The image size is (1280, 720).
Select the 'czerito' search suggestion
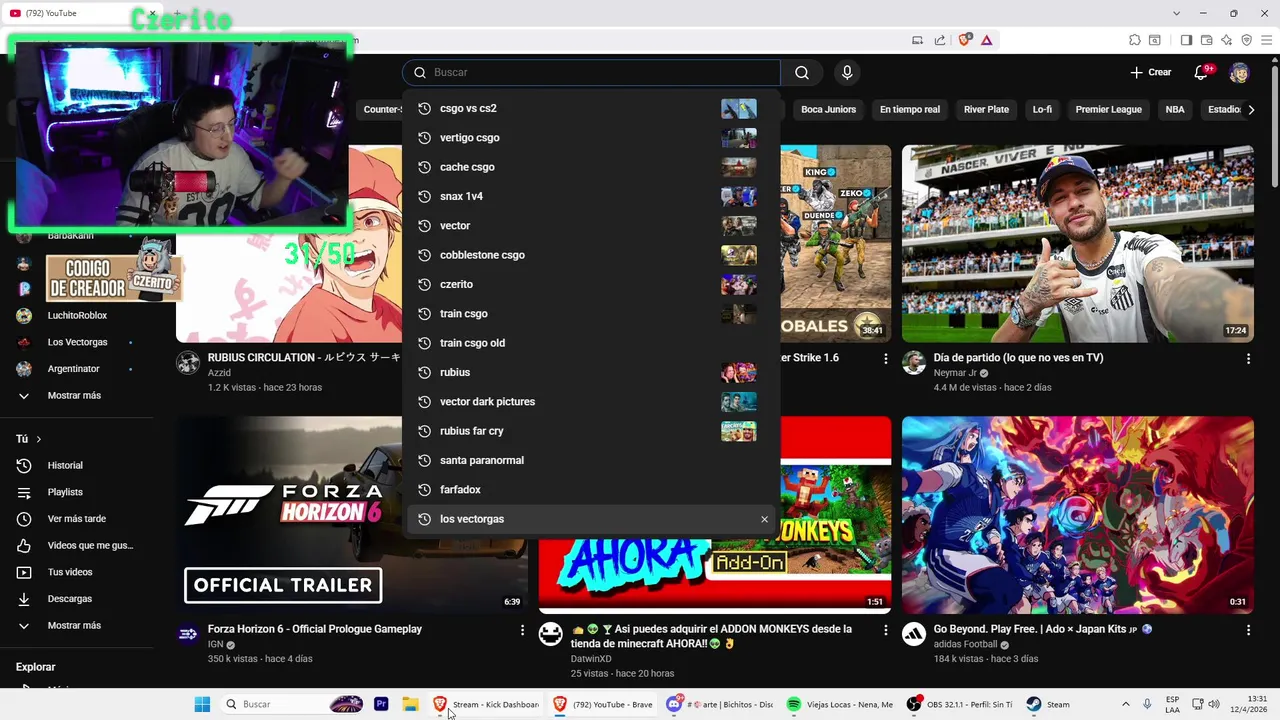pyautogui.click(x=591, y=284)
